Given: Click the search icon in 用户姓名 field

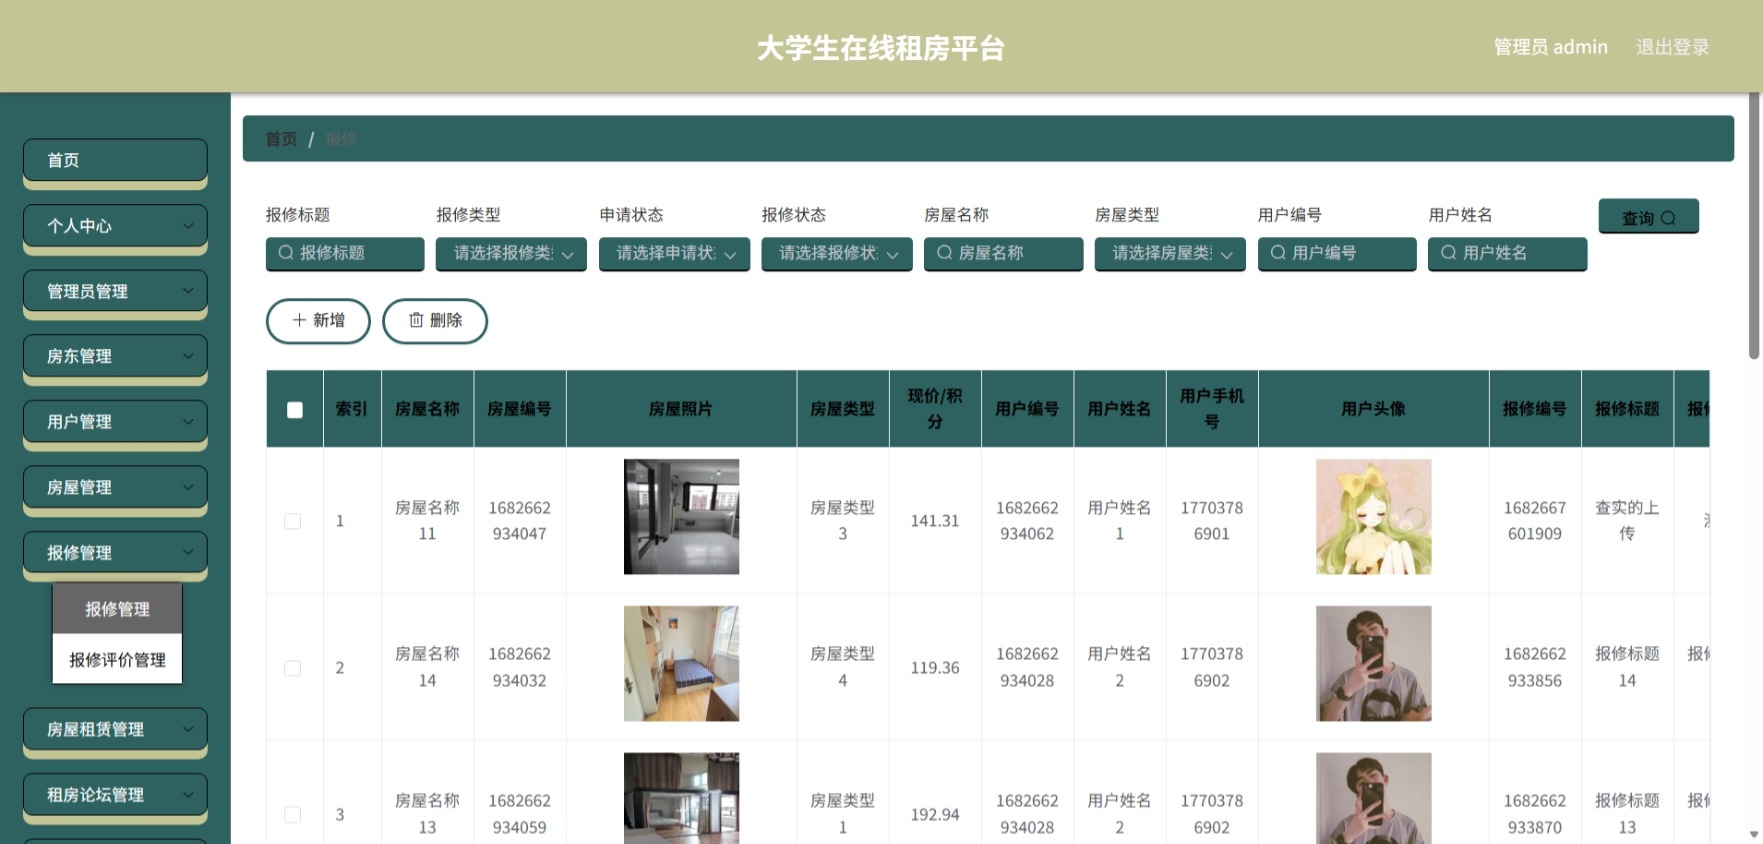Looking at the screenshot, I should click(x=1448, y=253).
